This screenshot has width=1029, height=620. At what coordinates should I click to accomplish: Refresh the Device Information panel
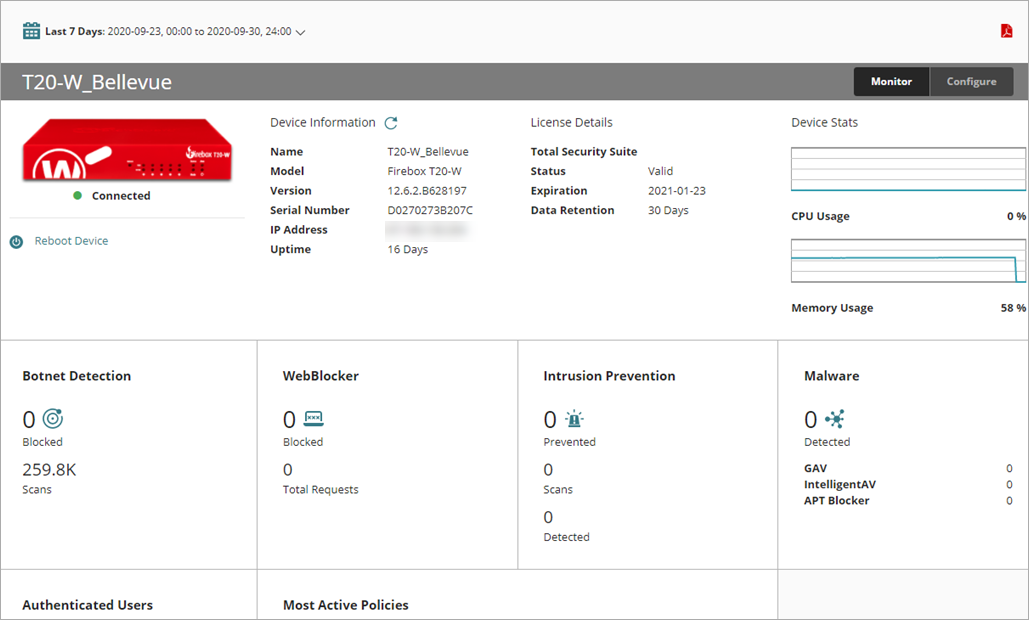click(x=391, y=122)
